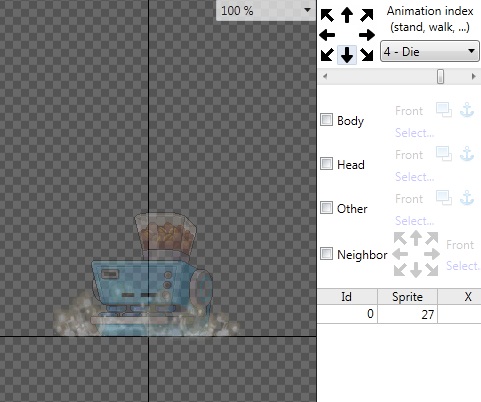
Task: Select the left direction arrow
Action: pos(327,35)
